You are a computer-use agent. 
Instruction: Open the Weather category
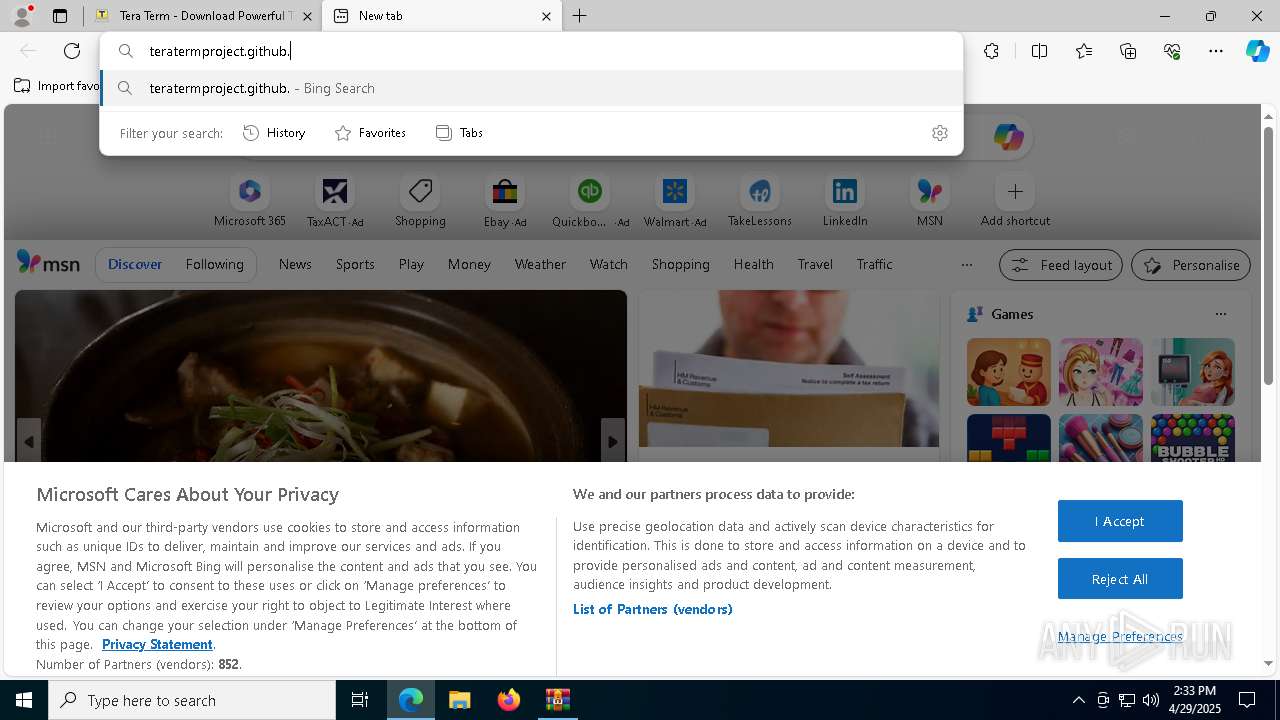(x=540, y=264)
